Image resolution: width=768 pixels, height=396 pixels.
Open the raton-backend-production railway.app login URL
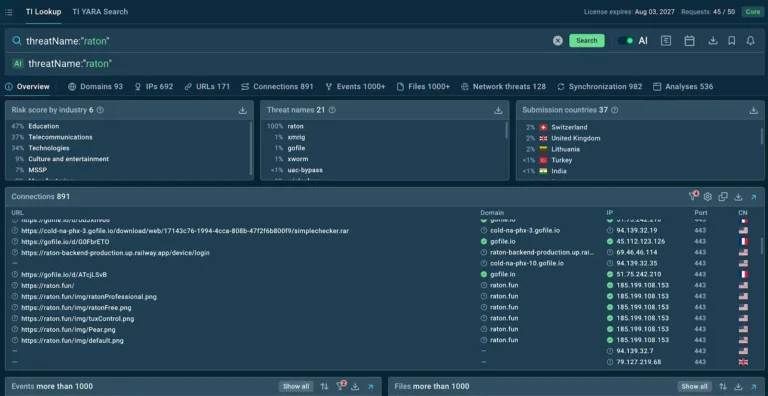tap(115, 253)
